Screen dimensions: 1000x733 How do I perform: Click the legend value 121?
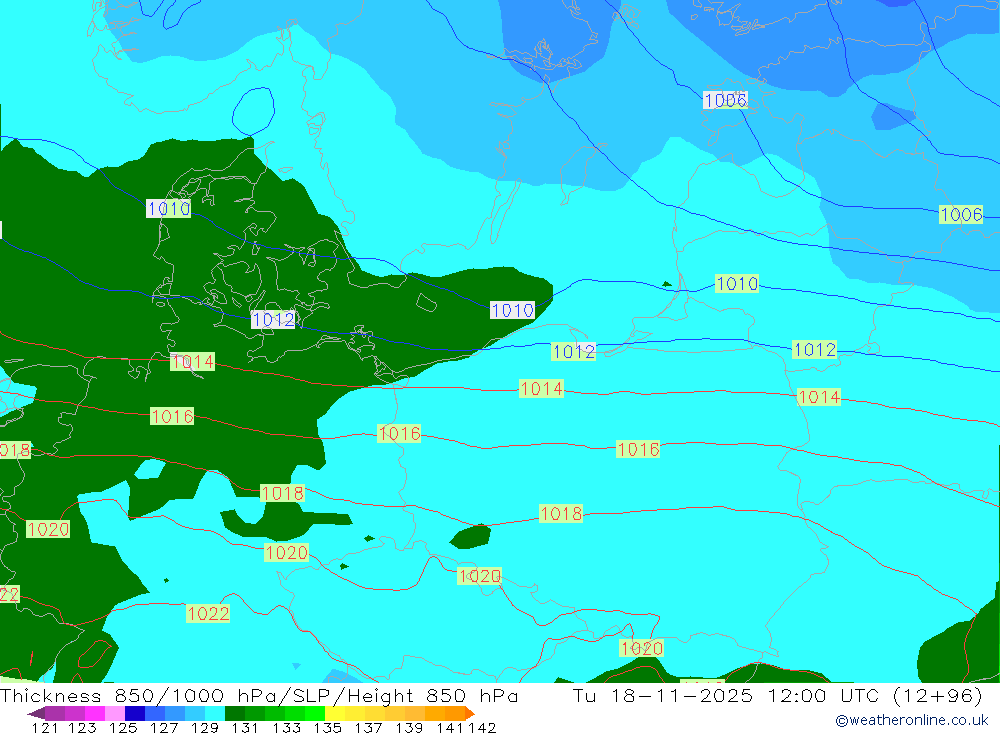(45, 728)
